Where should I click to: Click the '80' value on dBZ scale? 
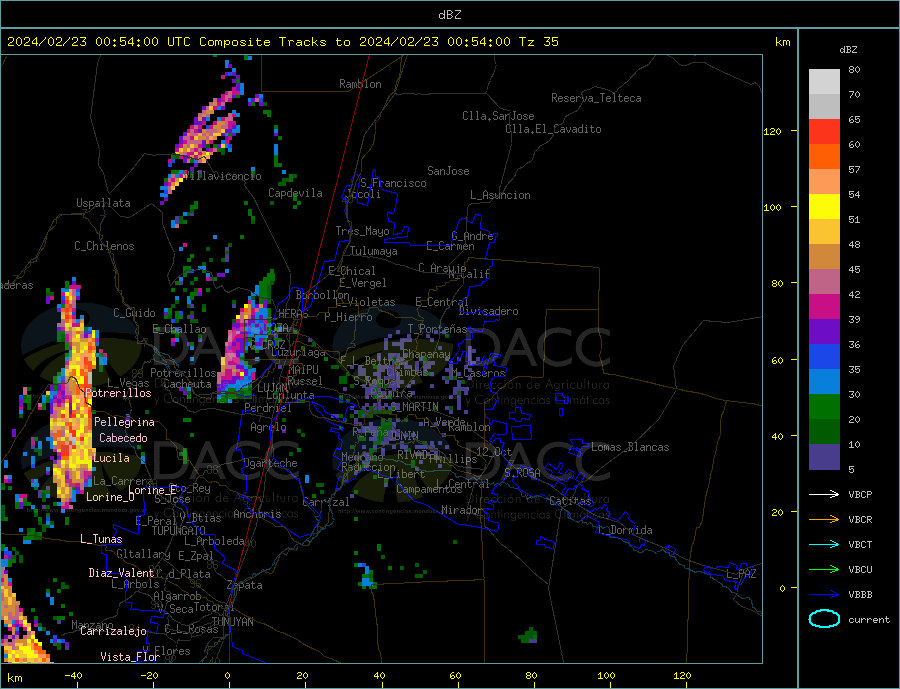[x=854, y=69]
